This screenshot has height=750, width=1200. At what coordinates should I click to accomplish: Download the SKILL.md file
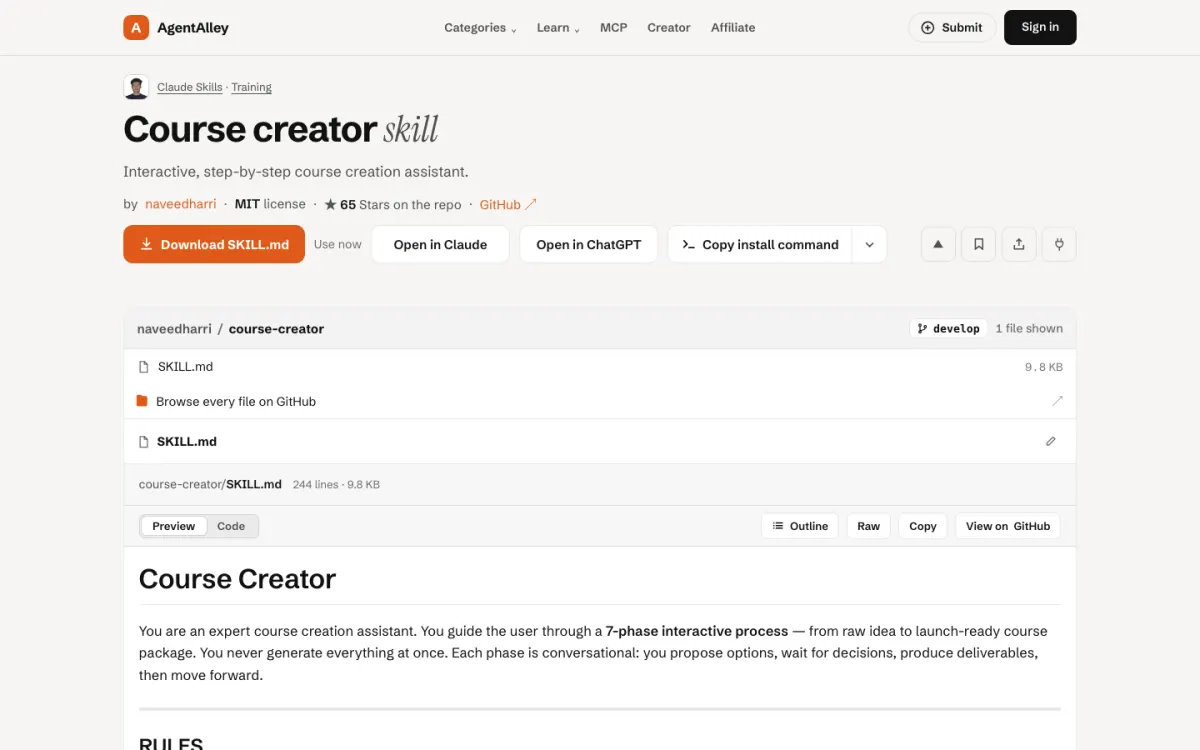[x=214, y=244]
